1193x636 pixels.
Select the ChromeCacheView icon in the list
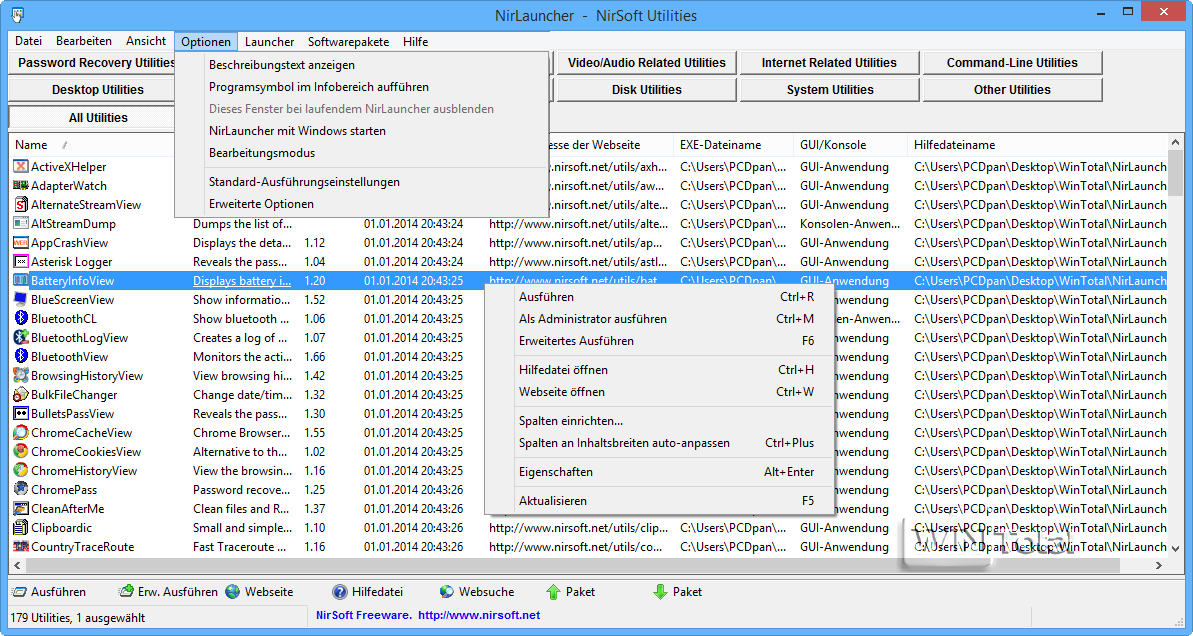(21, 433)
